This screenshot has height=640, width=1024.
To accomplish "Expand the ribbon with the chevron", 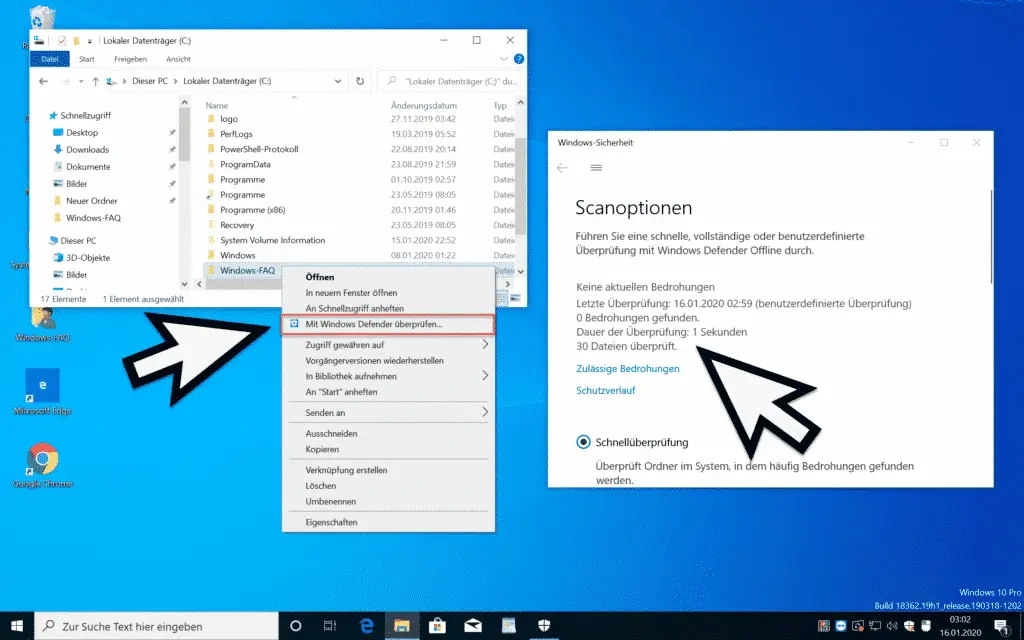I will point(504,59).
